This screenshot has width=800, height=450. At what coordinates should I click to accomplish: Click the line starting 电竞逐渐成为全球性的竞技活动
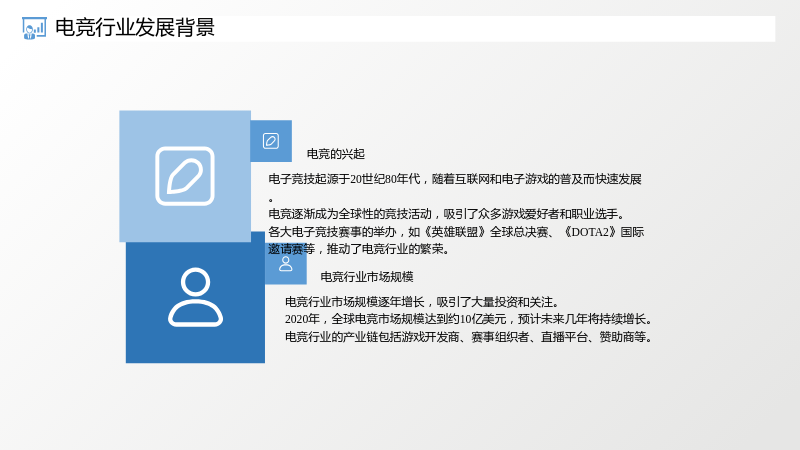coord(447,214)
